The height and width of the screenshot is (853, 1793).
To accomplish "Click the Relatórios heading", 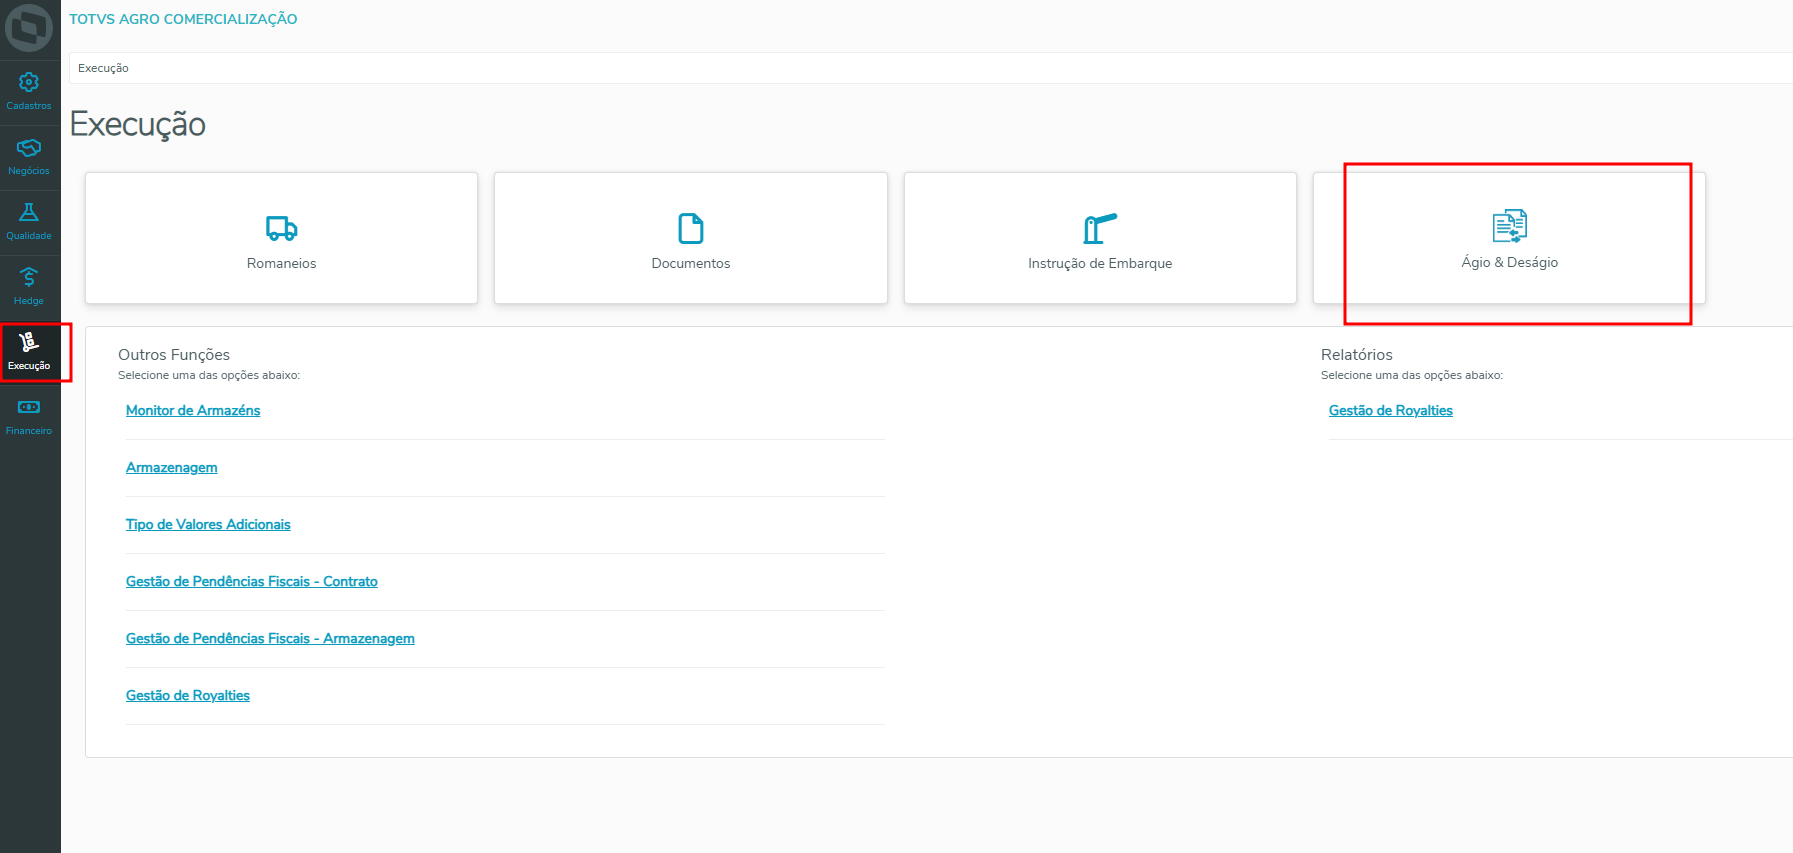I will tap(1357, 355).
